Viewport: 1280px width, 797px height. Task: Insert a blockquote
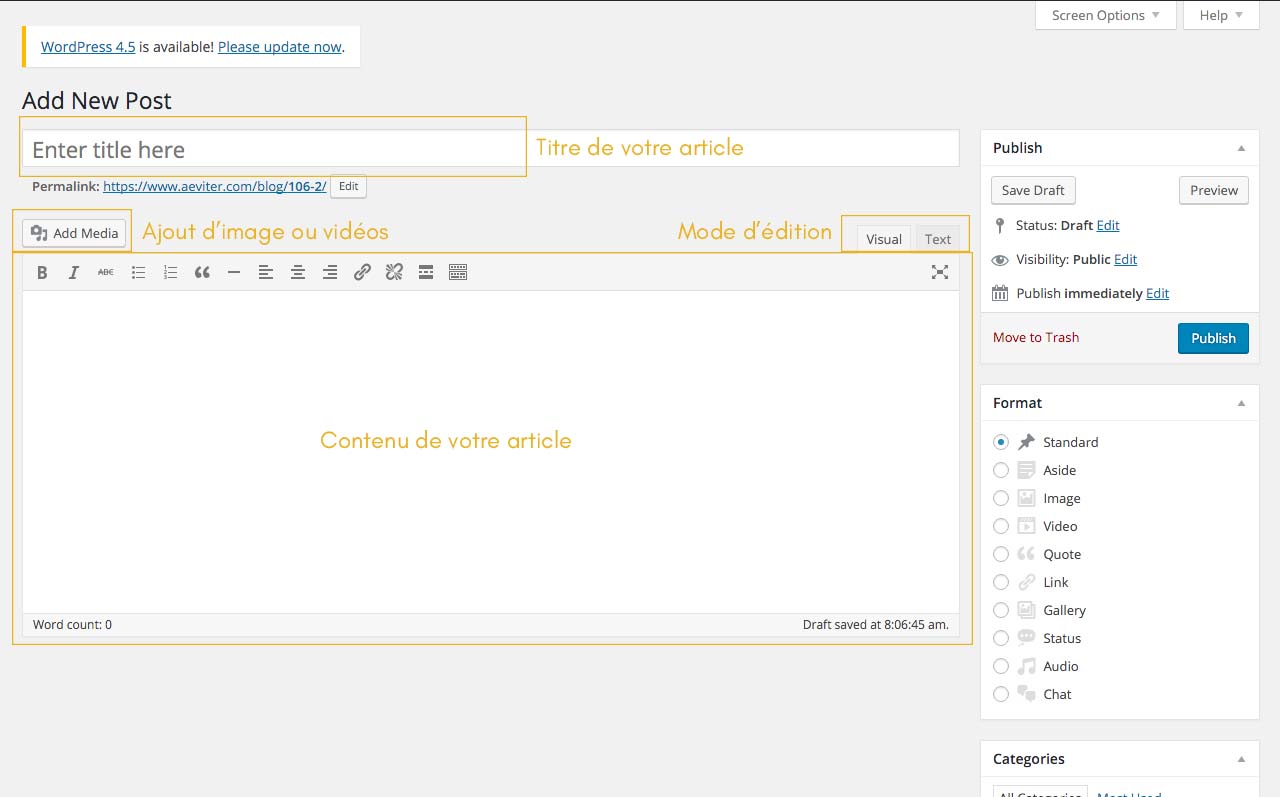pos(202,272)
